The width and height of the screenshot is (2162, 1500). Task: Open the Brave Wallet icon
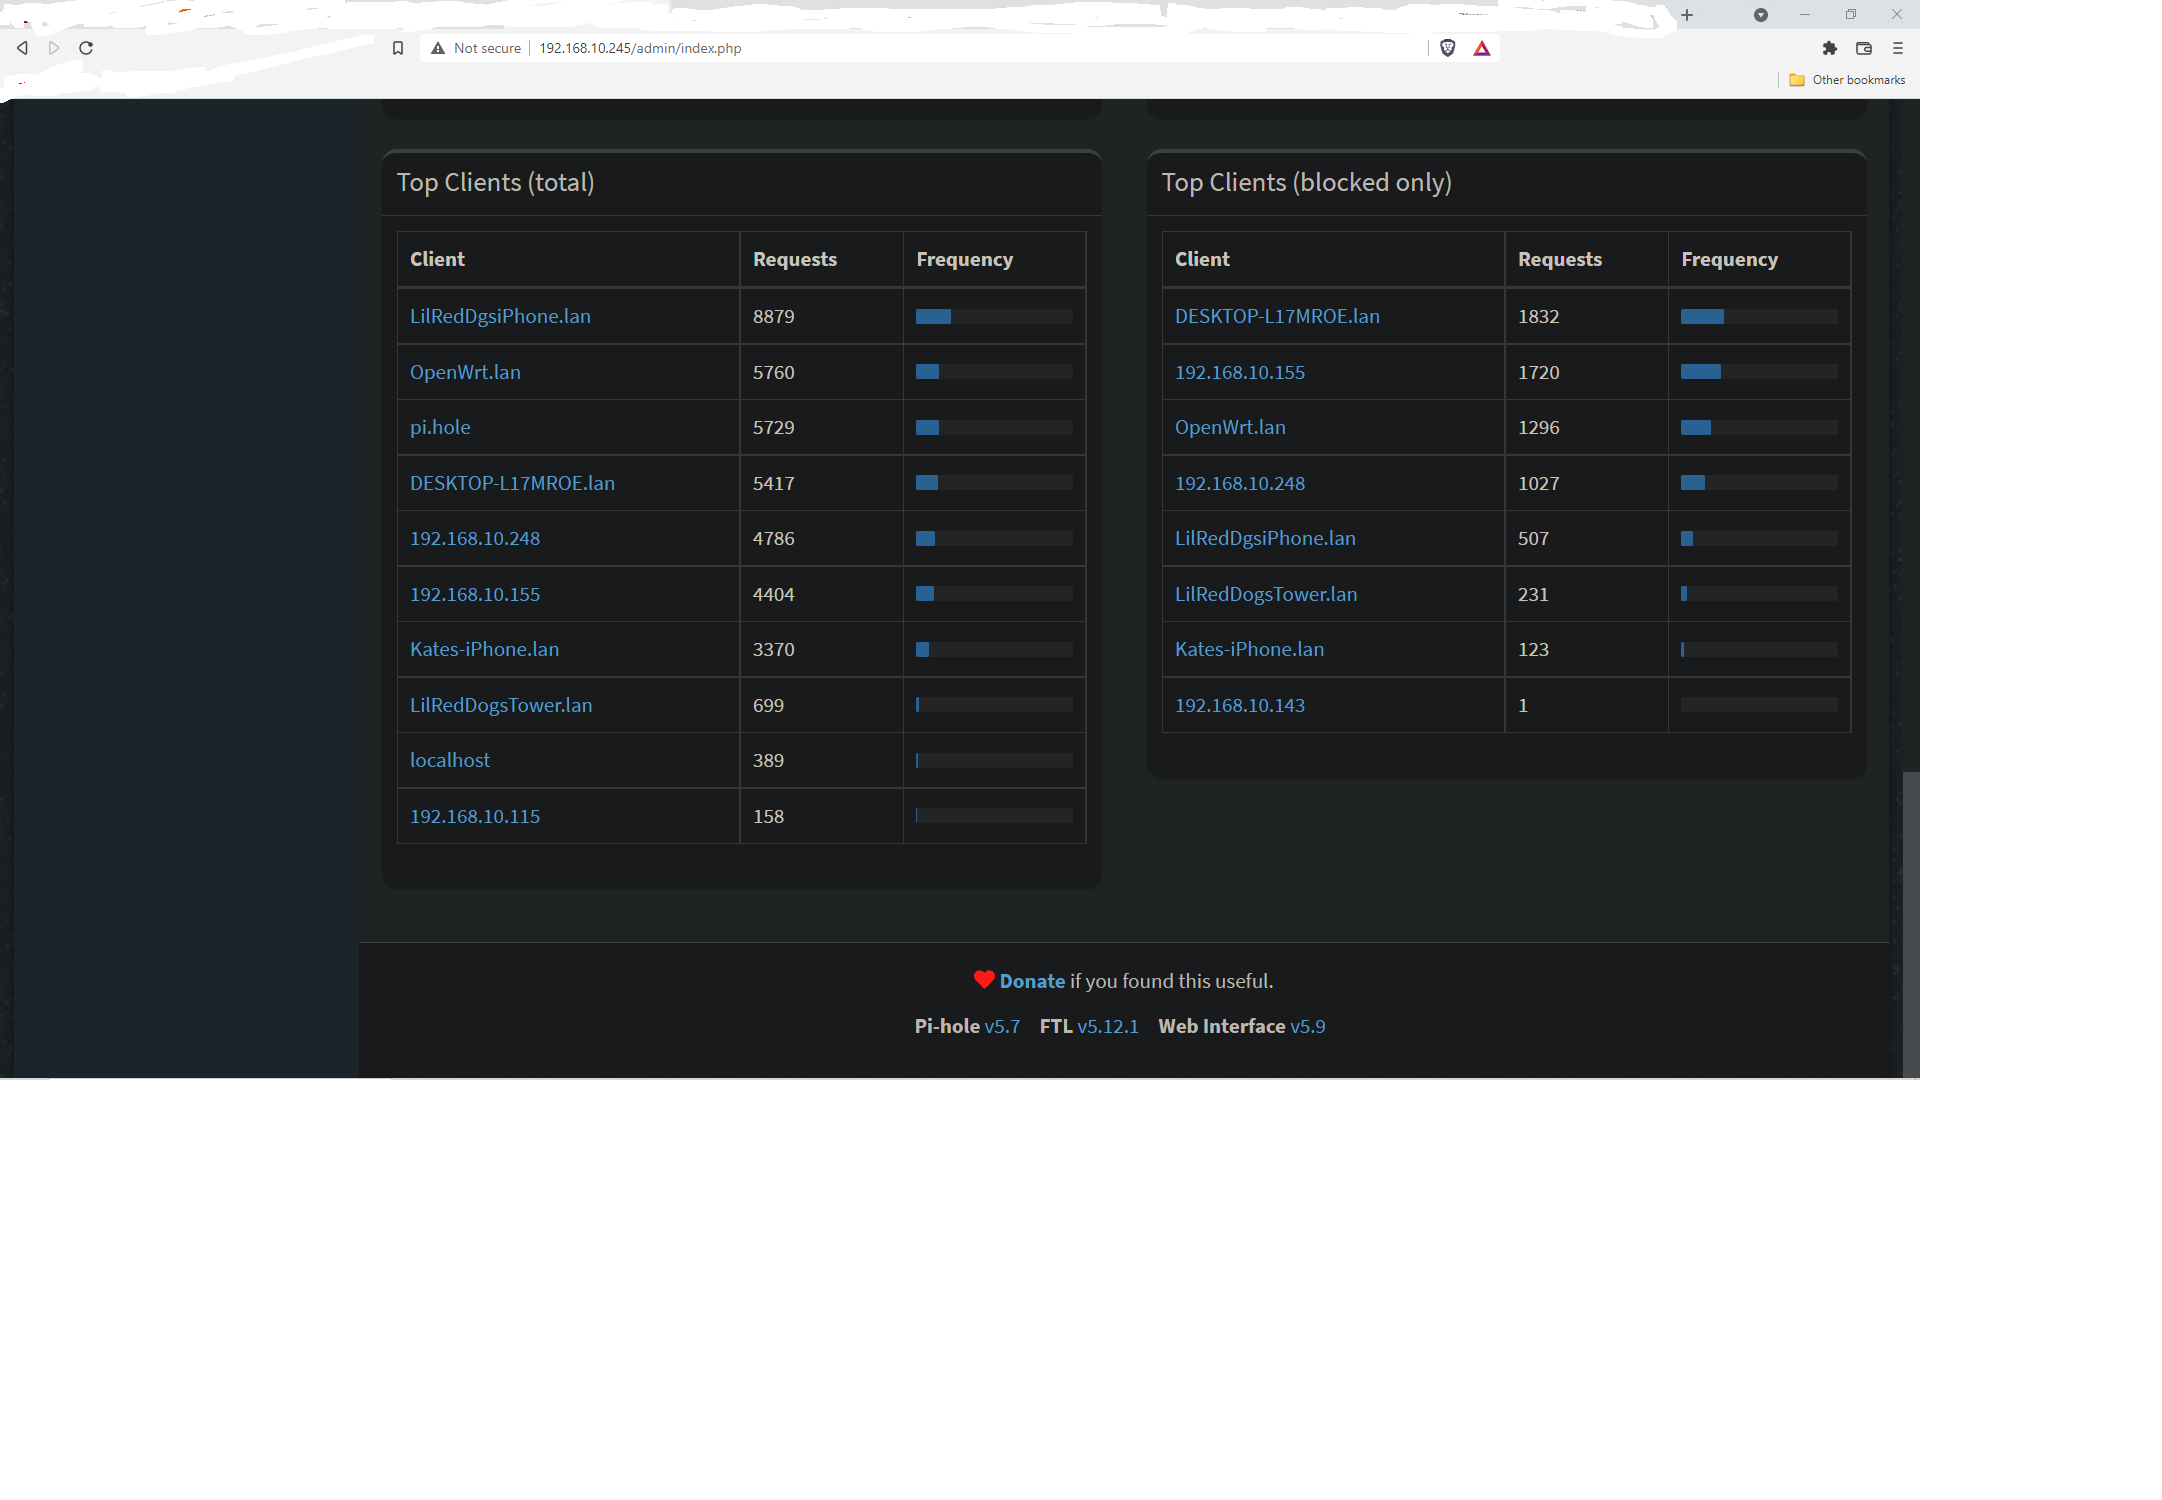(1864, 48)
